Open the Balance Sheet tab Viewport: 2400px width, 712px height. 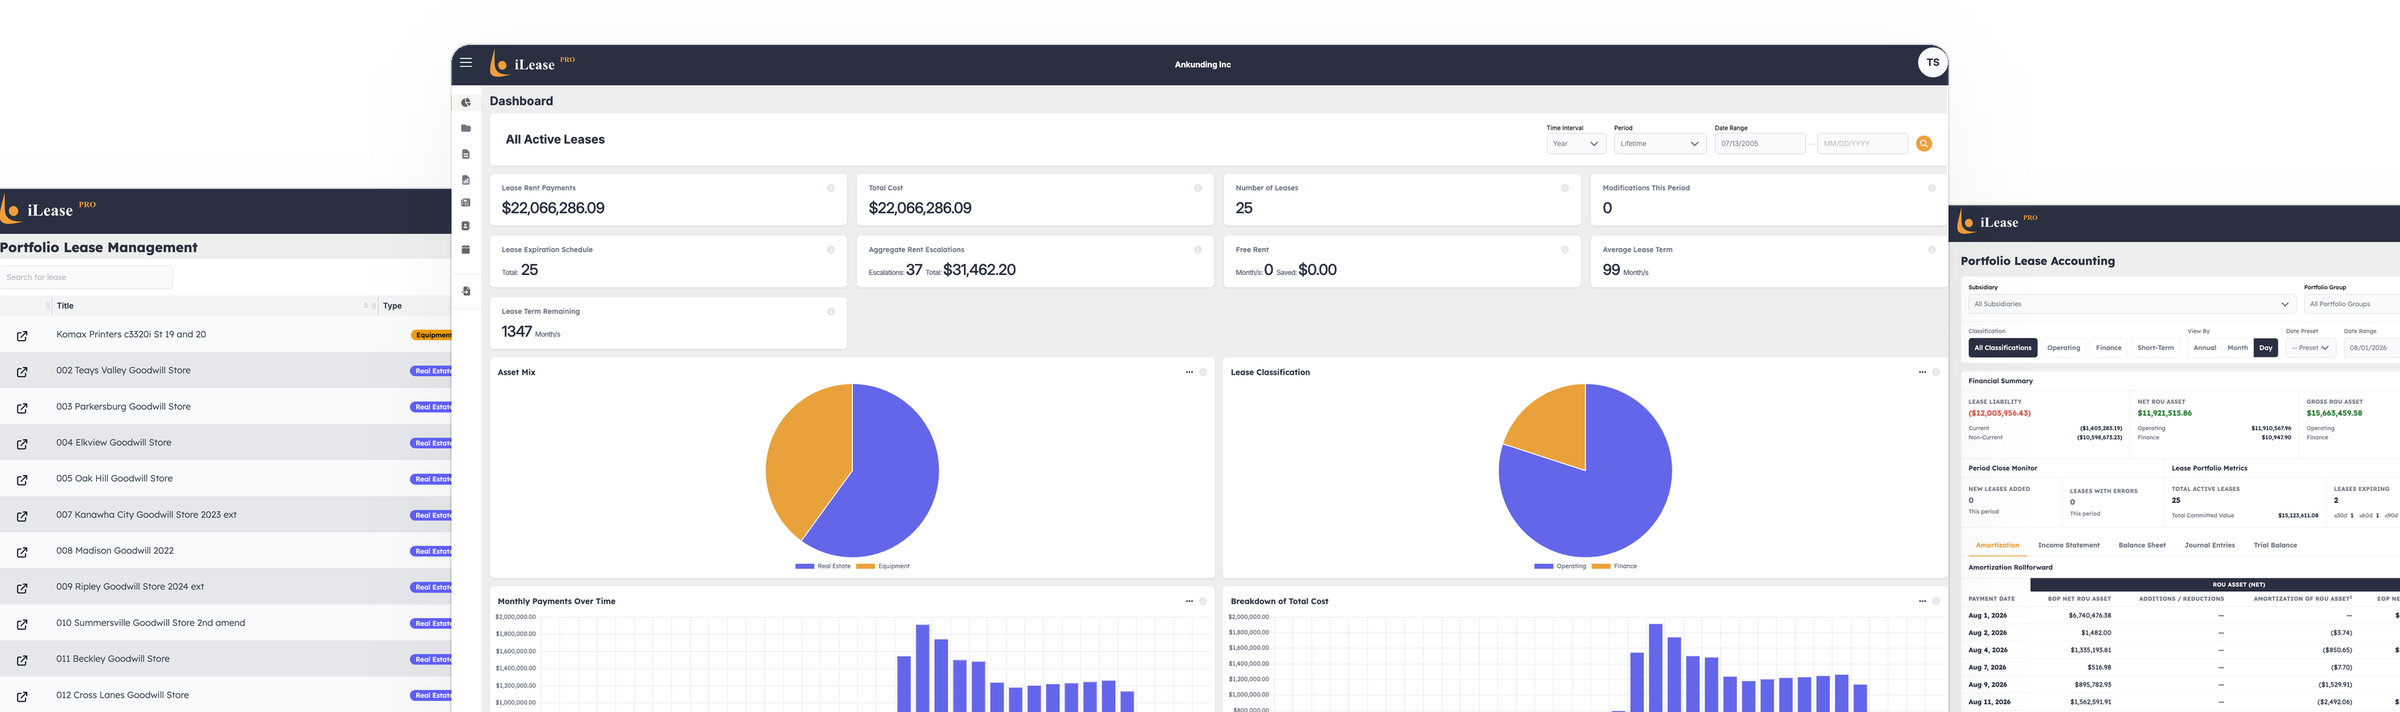2142,545
